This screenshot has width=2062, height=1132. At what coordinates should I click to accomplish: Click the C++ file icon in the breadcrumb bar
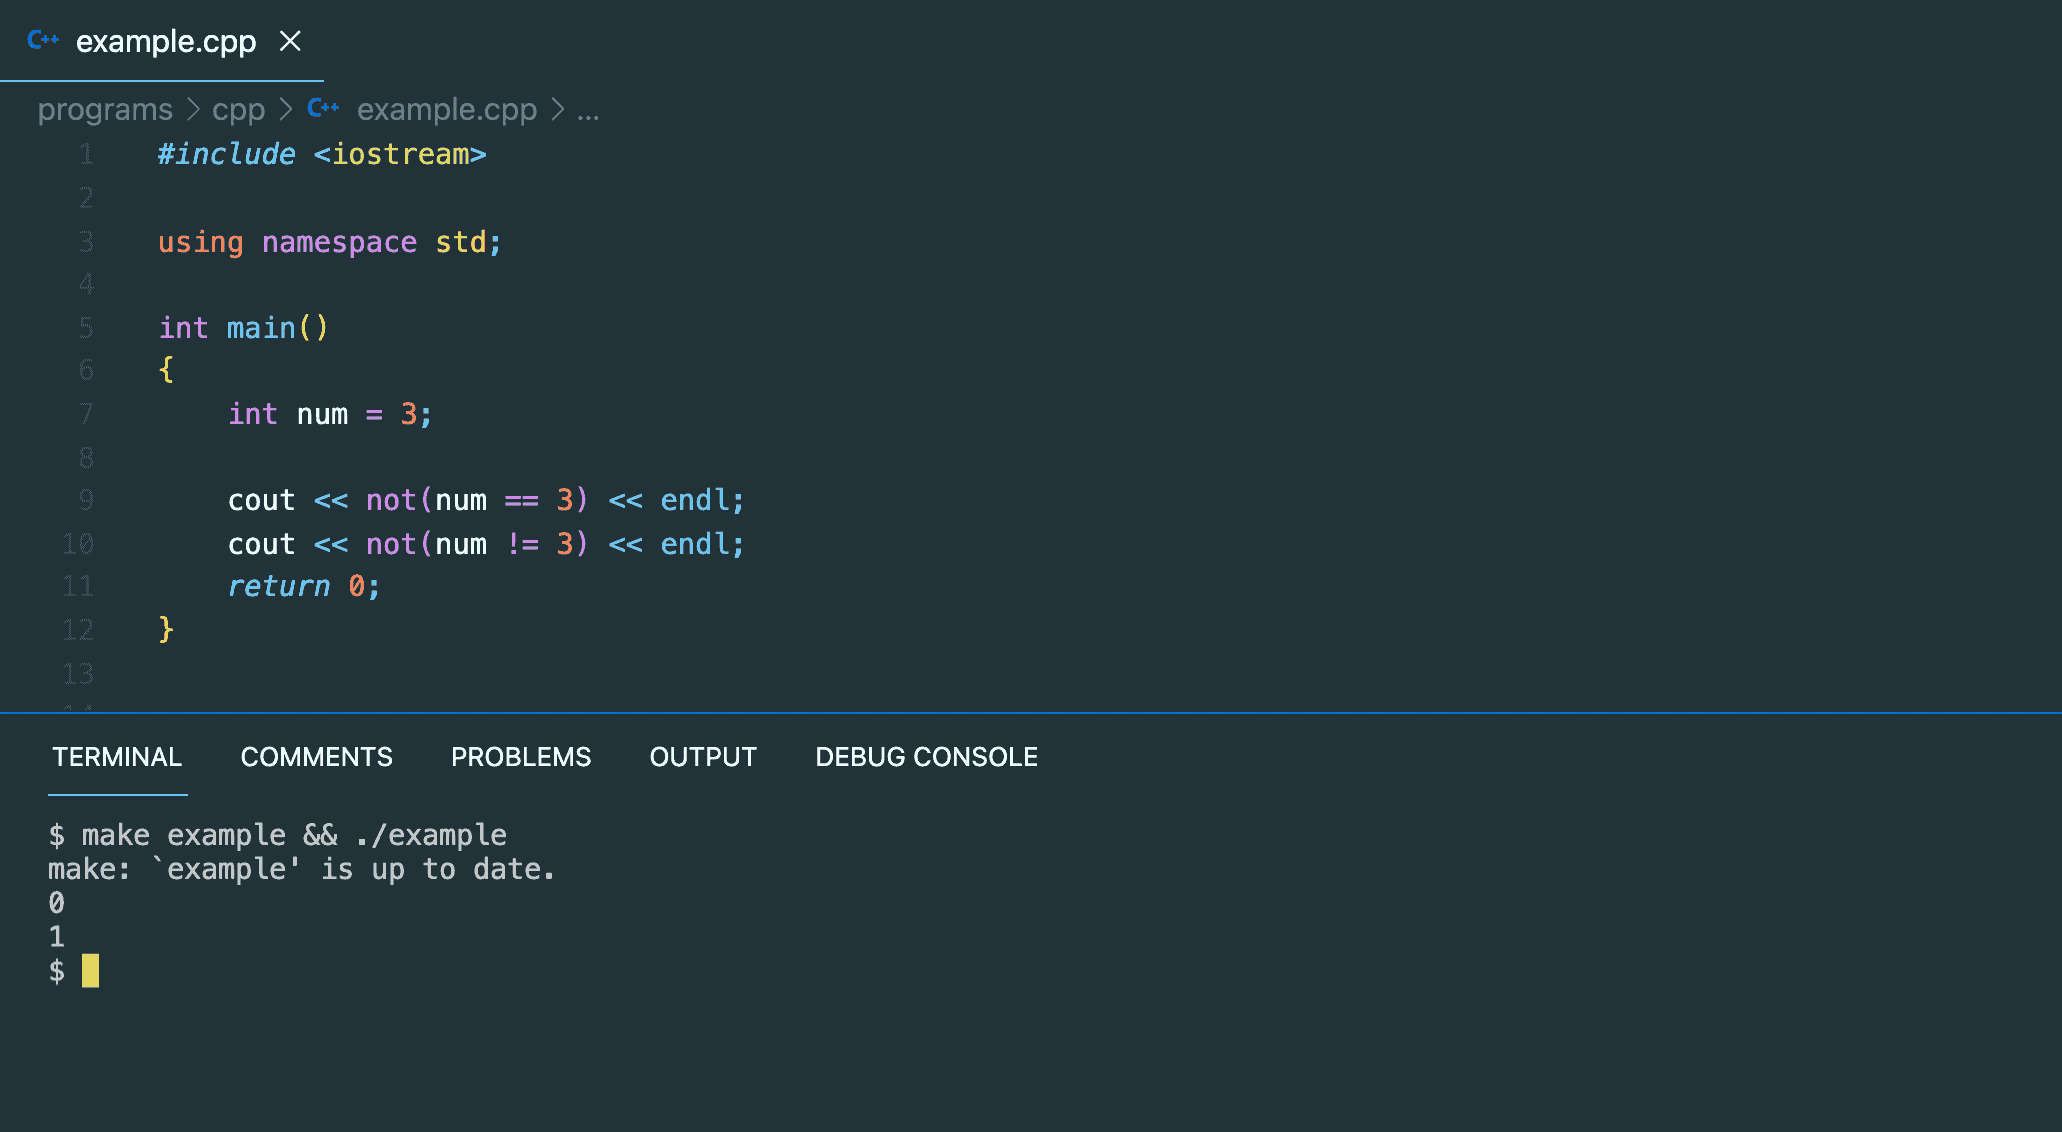322,108
